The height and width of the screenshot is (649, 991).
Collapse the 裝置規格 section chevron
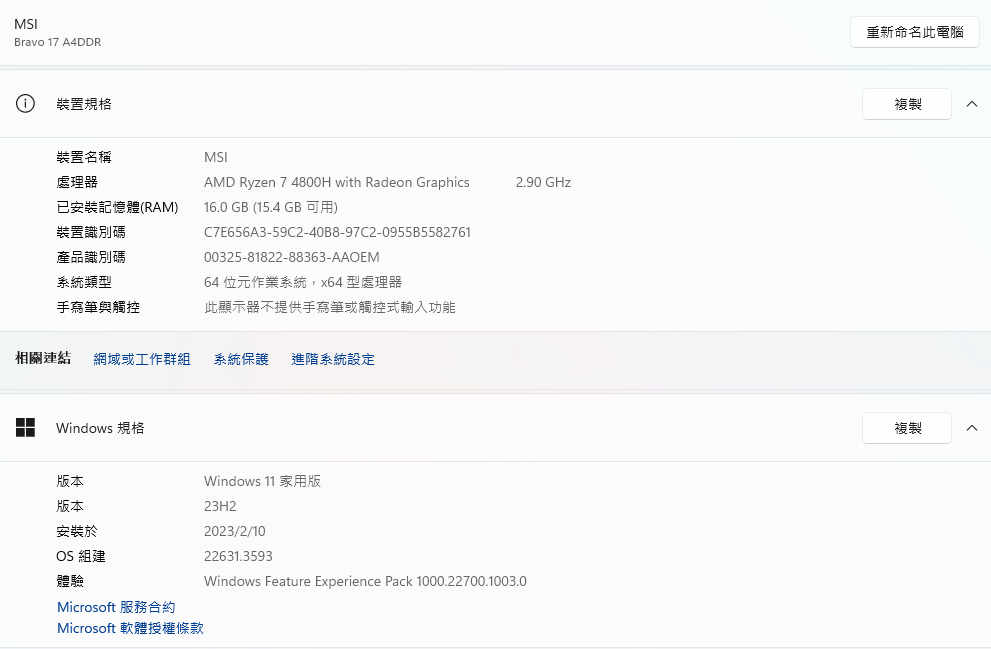pos(971,104)
